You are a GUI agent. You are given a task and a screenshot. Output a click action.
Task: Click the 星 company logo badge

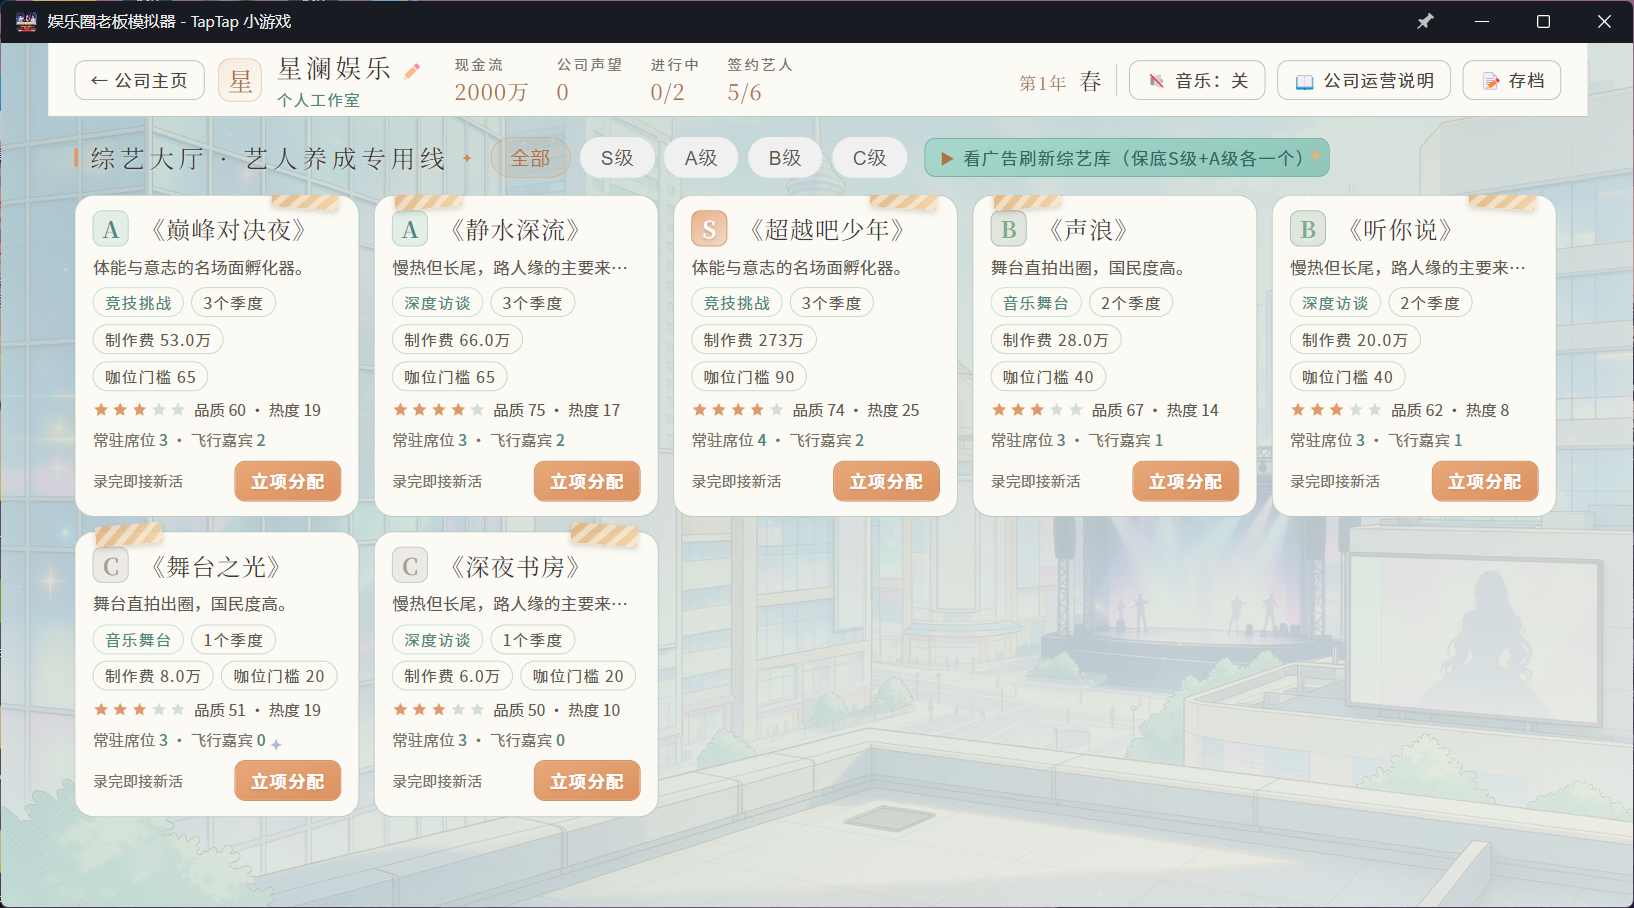tap(240, 80)
